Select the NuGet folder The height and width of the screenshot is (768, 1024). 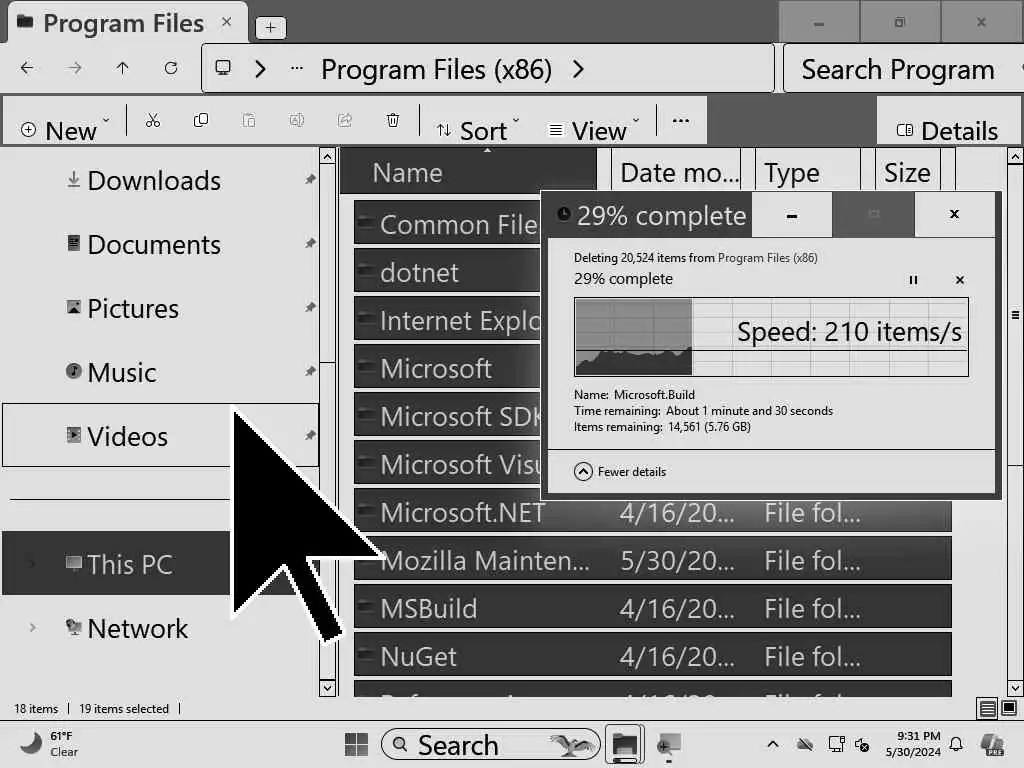pos(652,656)
